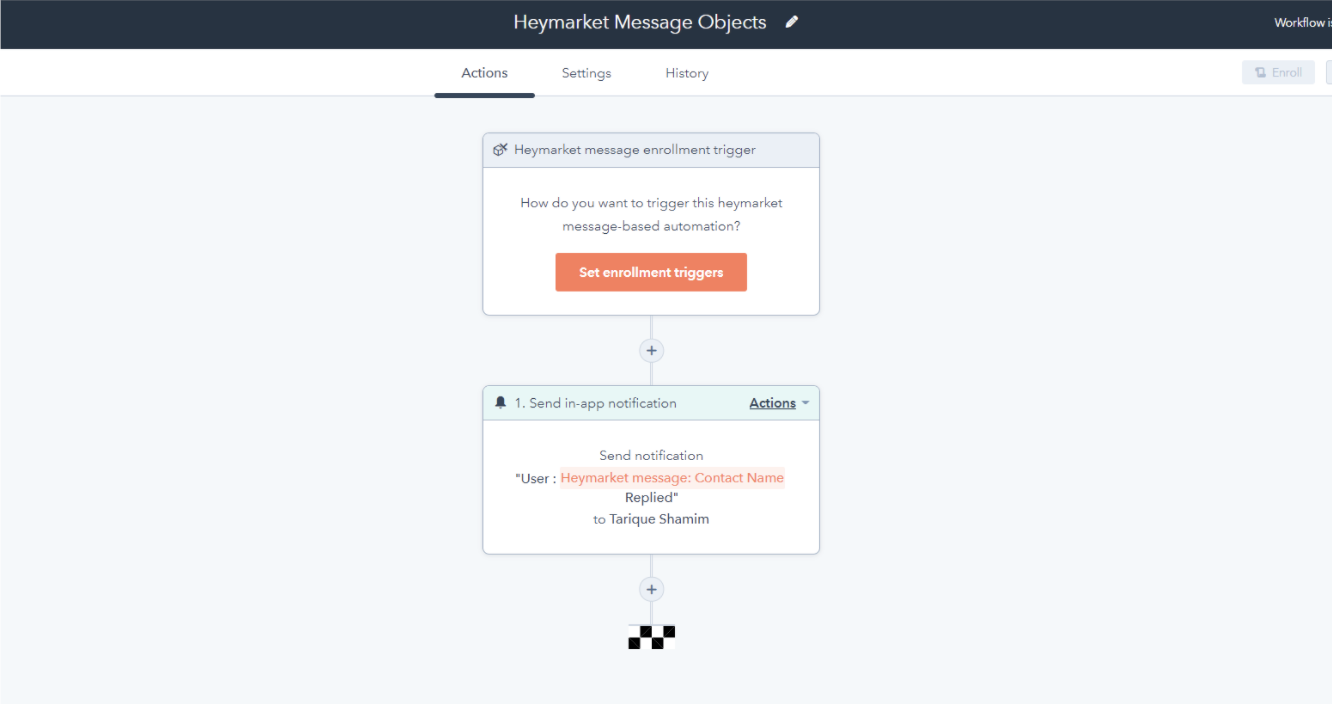1332x704 pixels.
Task: Add action below Send in-app notification
Action: click(x=651, y=589)
